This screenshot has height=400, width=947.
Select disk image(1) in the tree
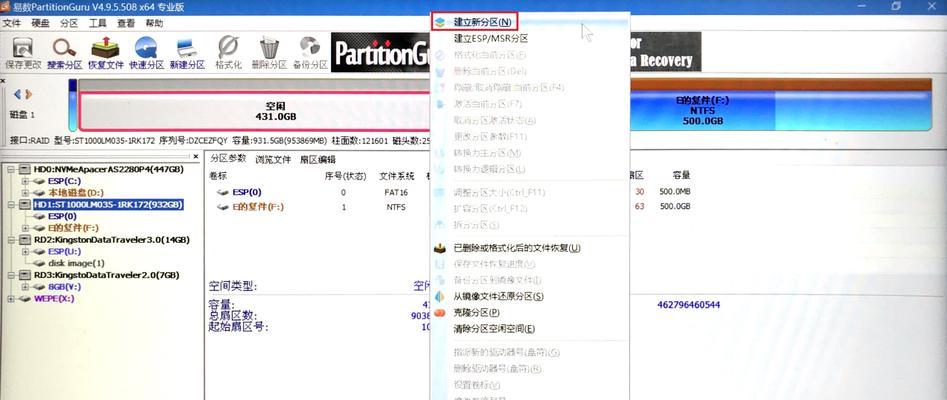tap(76, 263)
